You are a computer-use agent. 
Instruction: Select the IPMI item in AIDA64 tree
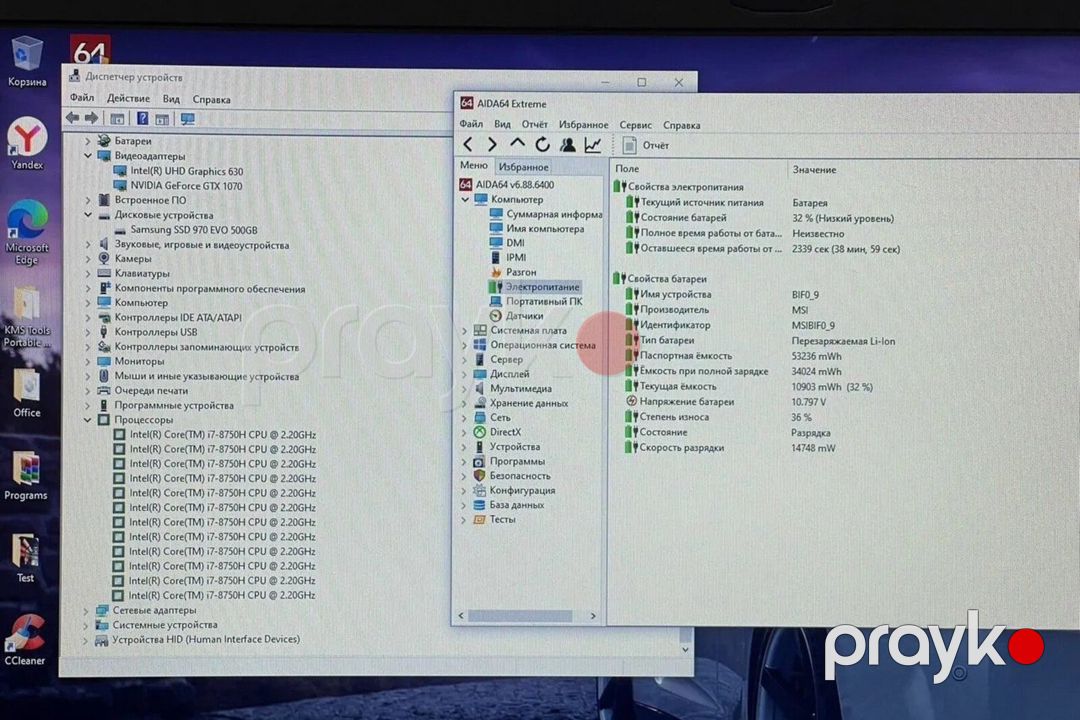tap(516, 258)
